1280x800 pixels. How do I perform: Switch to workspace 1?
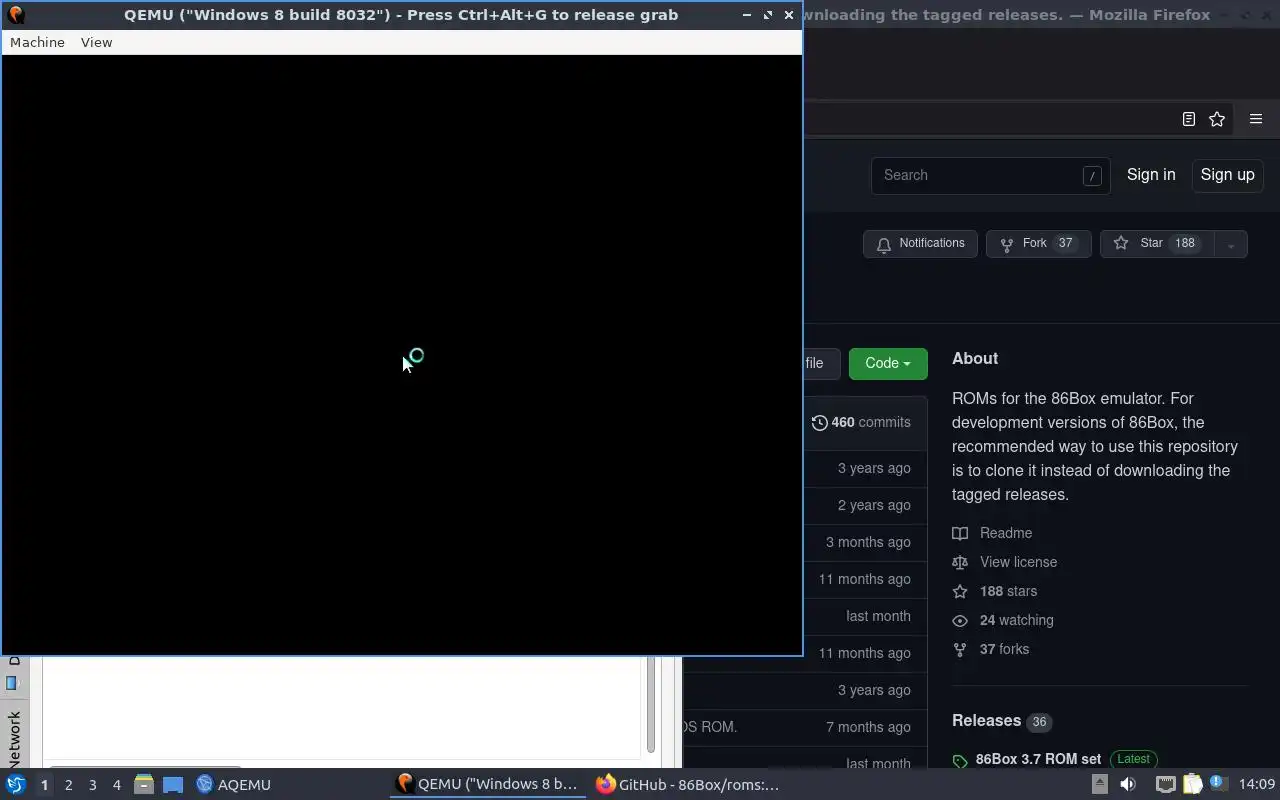click(44, 785)
